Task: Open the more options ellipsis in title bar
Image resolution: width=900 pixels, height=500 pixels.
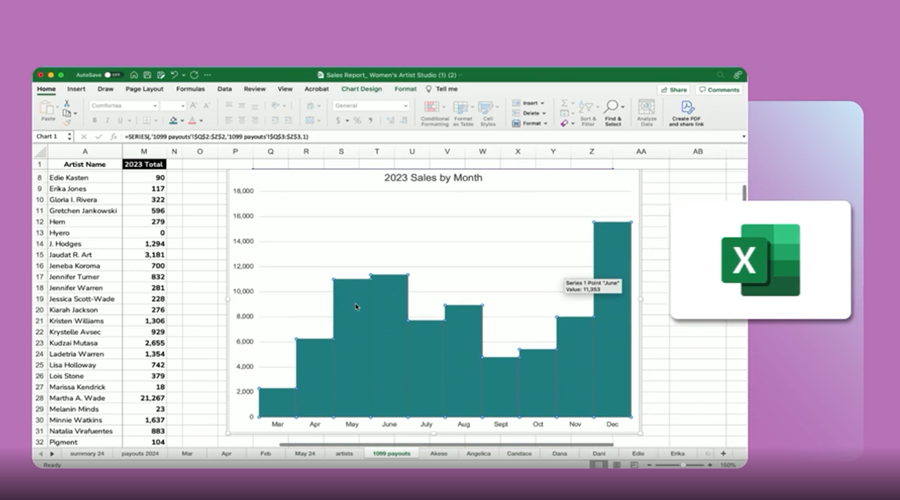Action: pyautogui.click(x=207, y=75)
